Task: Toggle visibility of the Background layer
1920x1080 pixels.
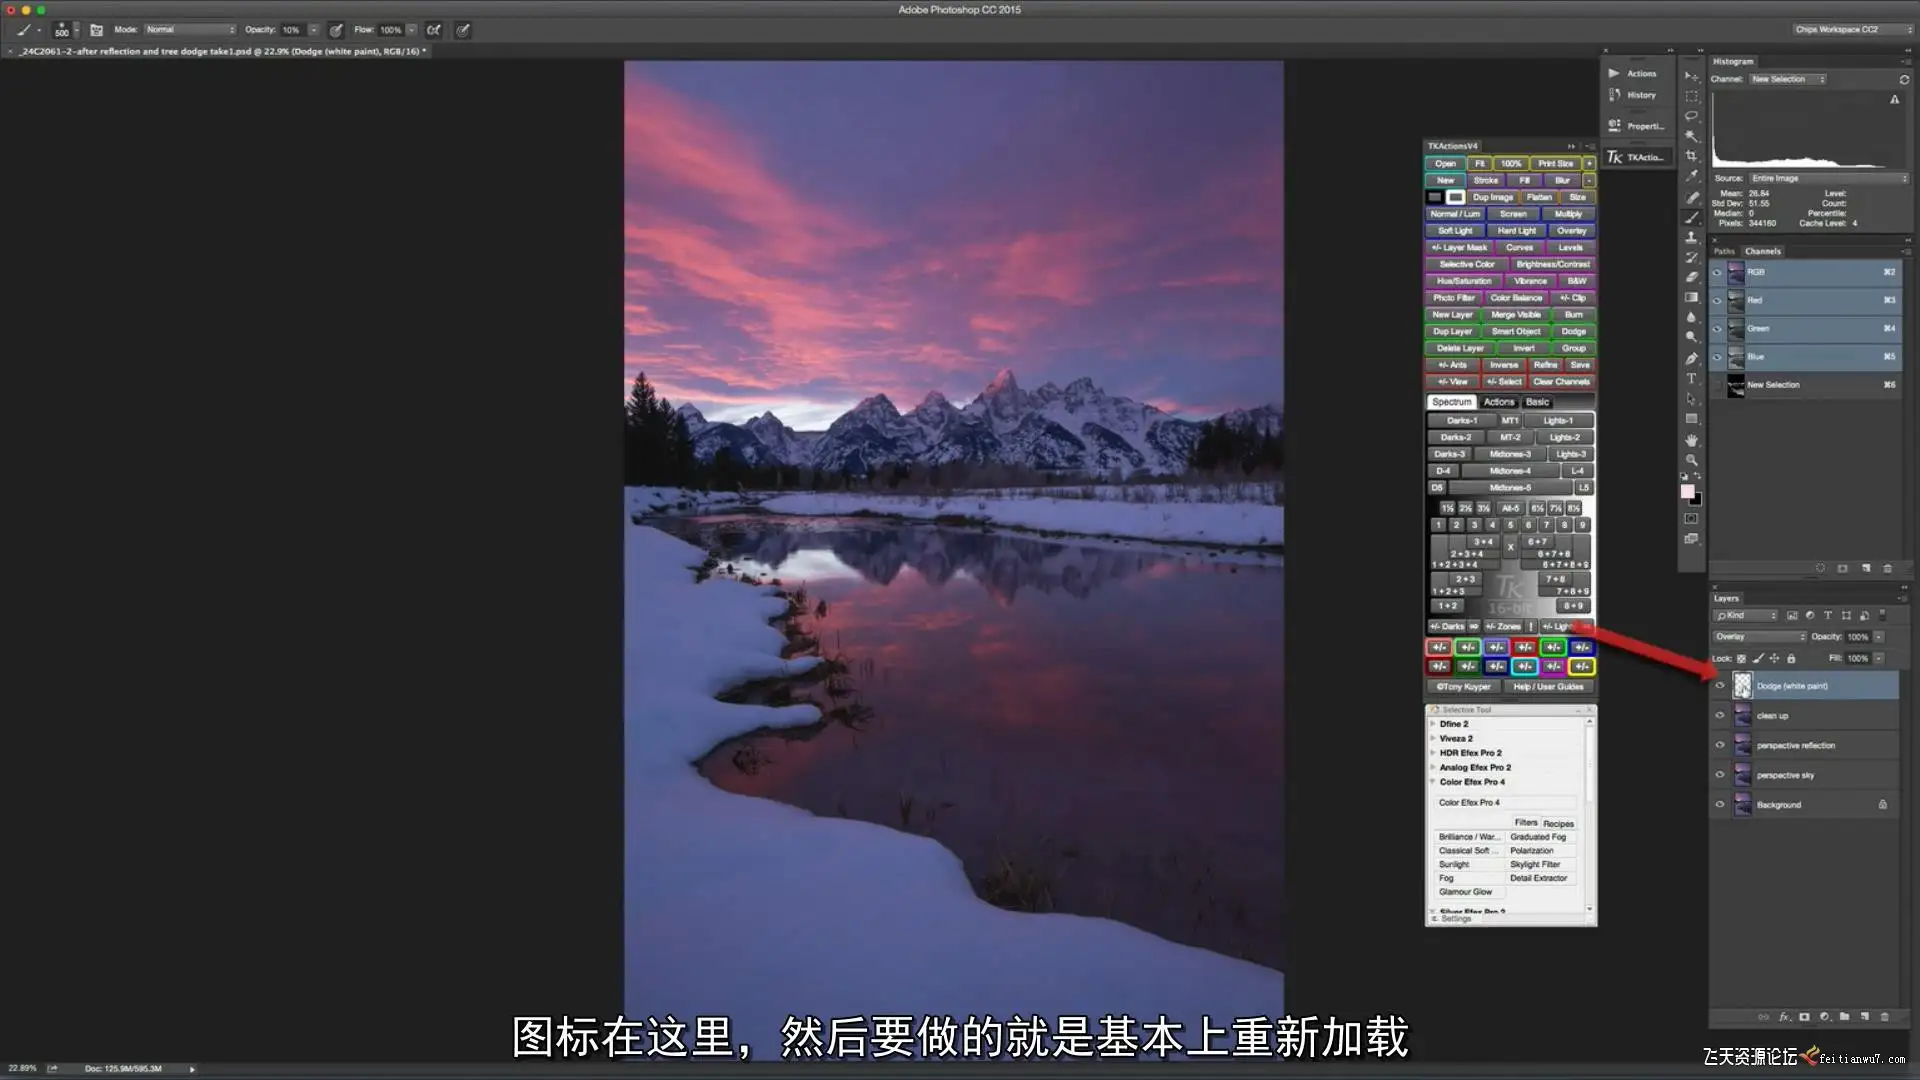Action: click(1720, 804)
